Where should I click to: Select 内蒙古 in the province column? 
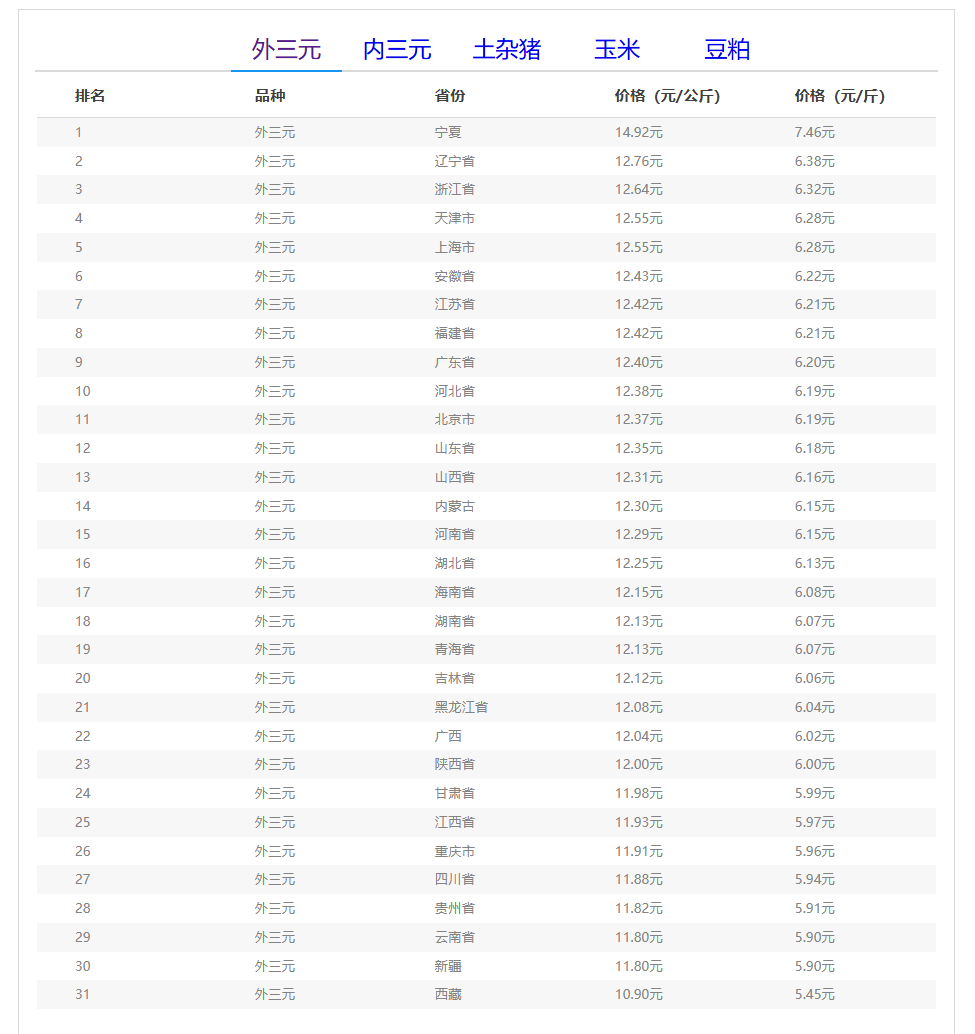click(454, 506)
